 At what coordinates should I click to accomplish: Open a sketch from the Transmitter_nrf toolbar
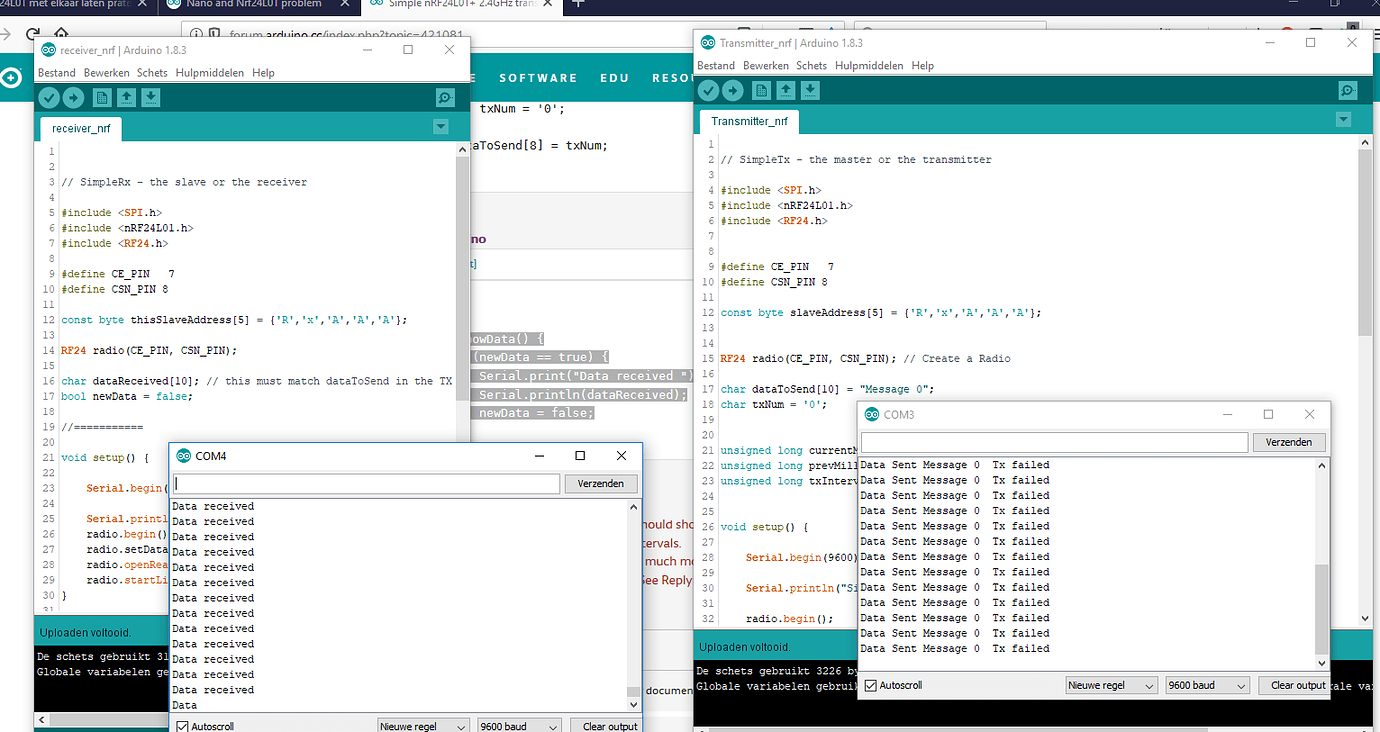point(786,90)
